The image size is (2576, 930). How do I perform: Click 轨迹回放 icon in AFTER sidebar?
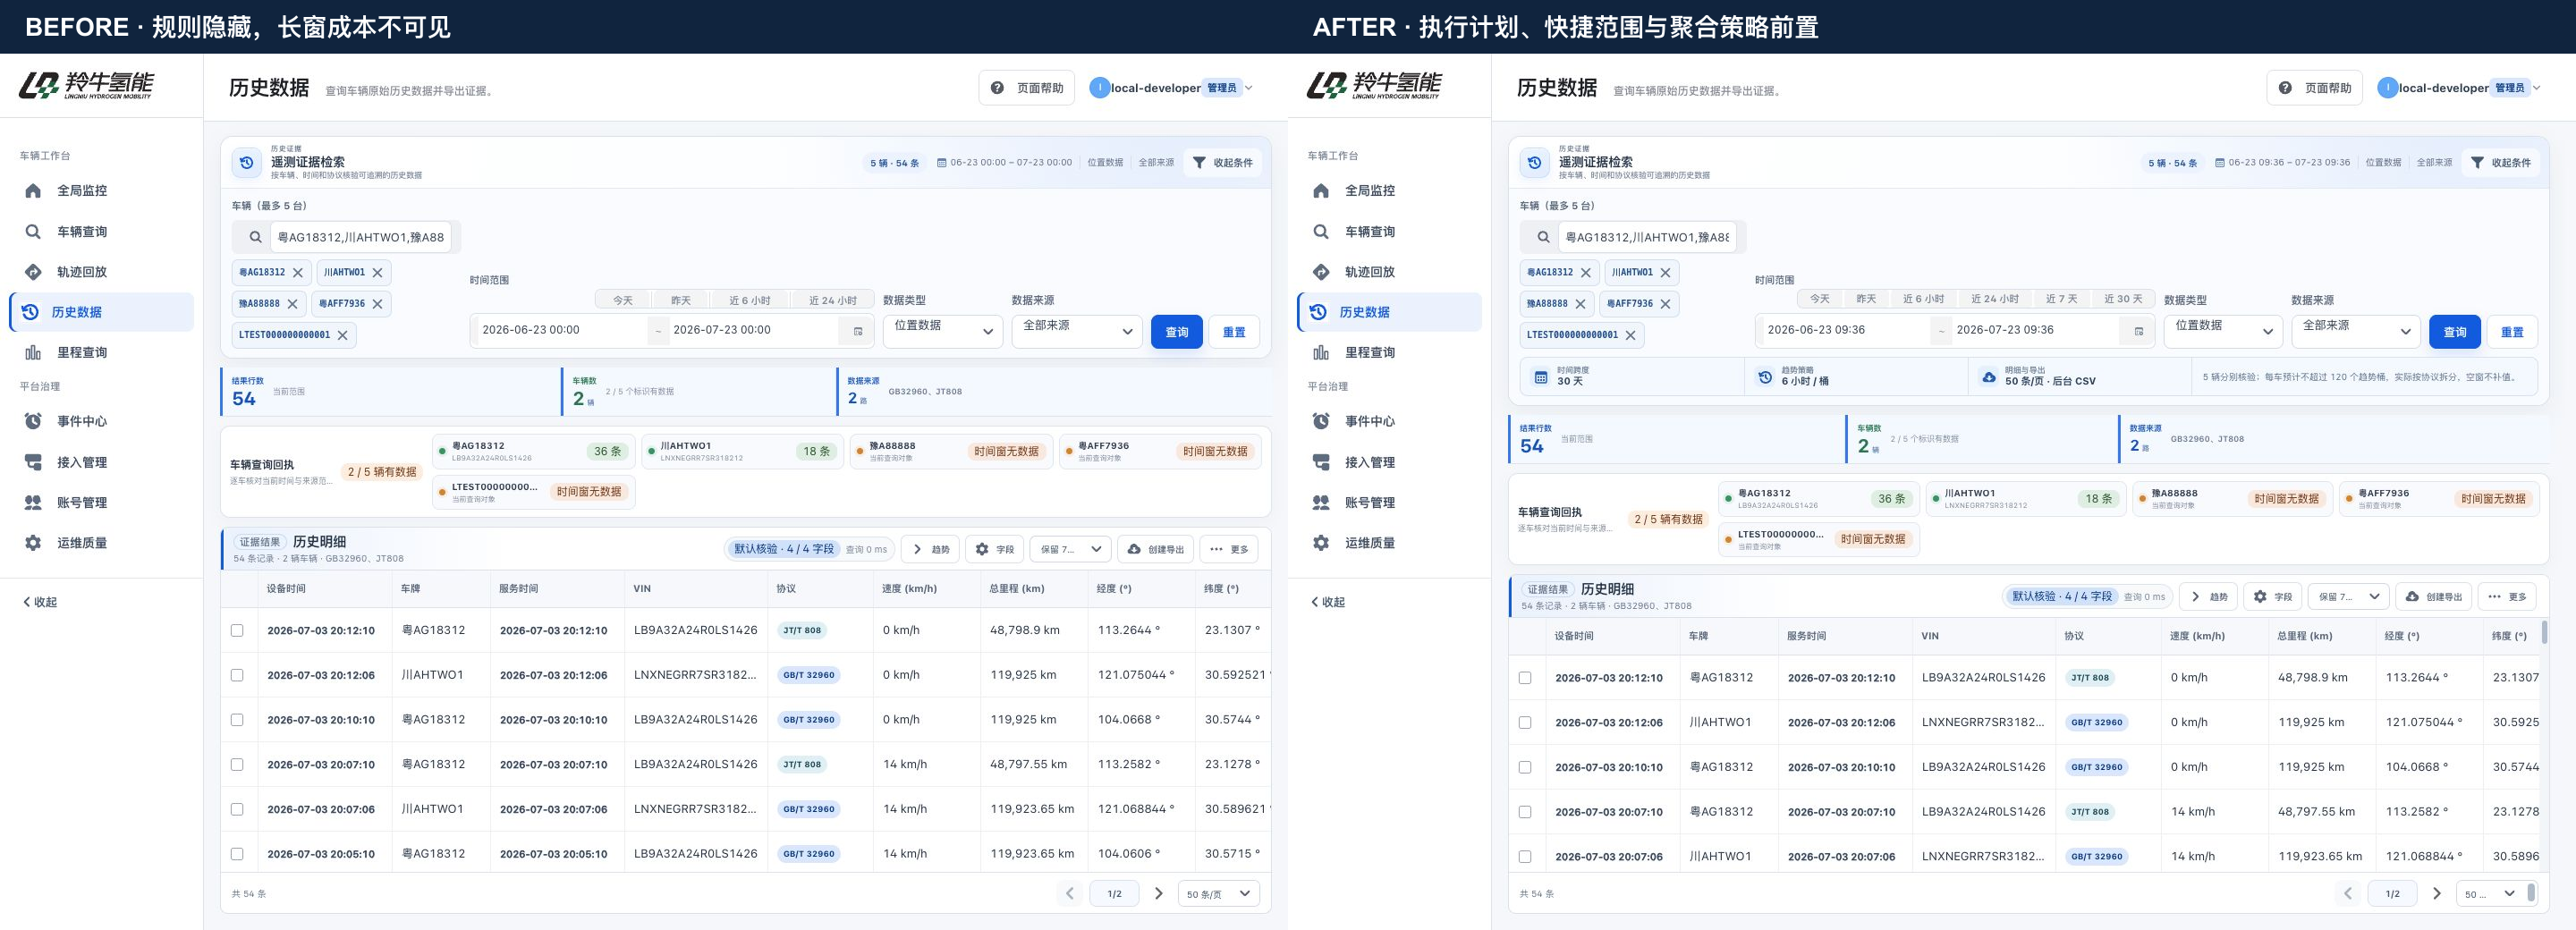1321,272
